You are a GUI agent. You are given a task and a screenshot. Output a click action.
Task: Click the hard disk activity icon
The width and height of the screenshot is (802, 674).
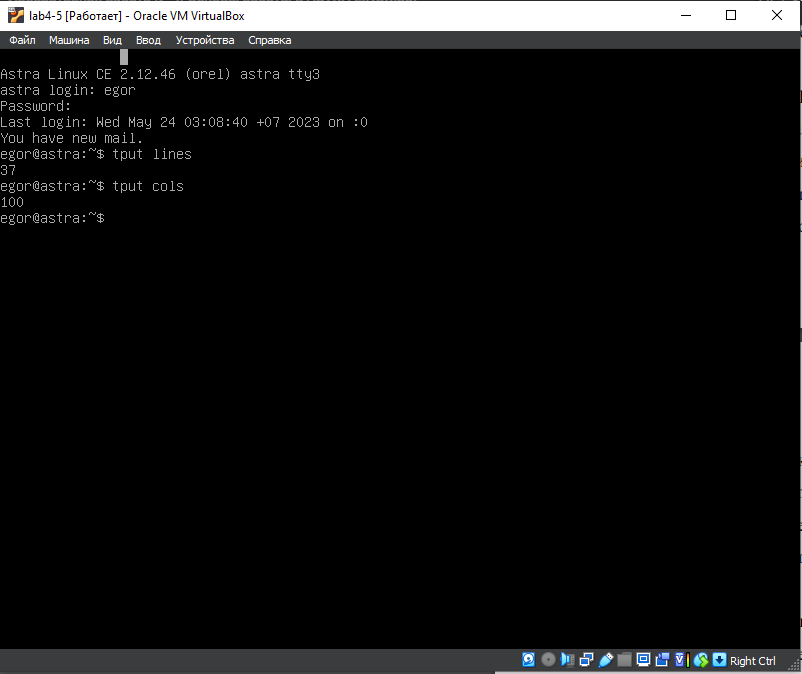coord(528,660)
